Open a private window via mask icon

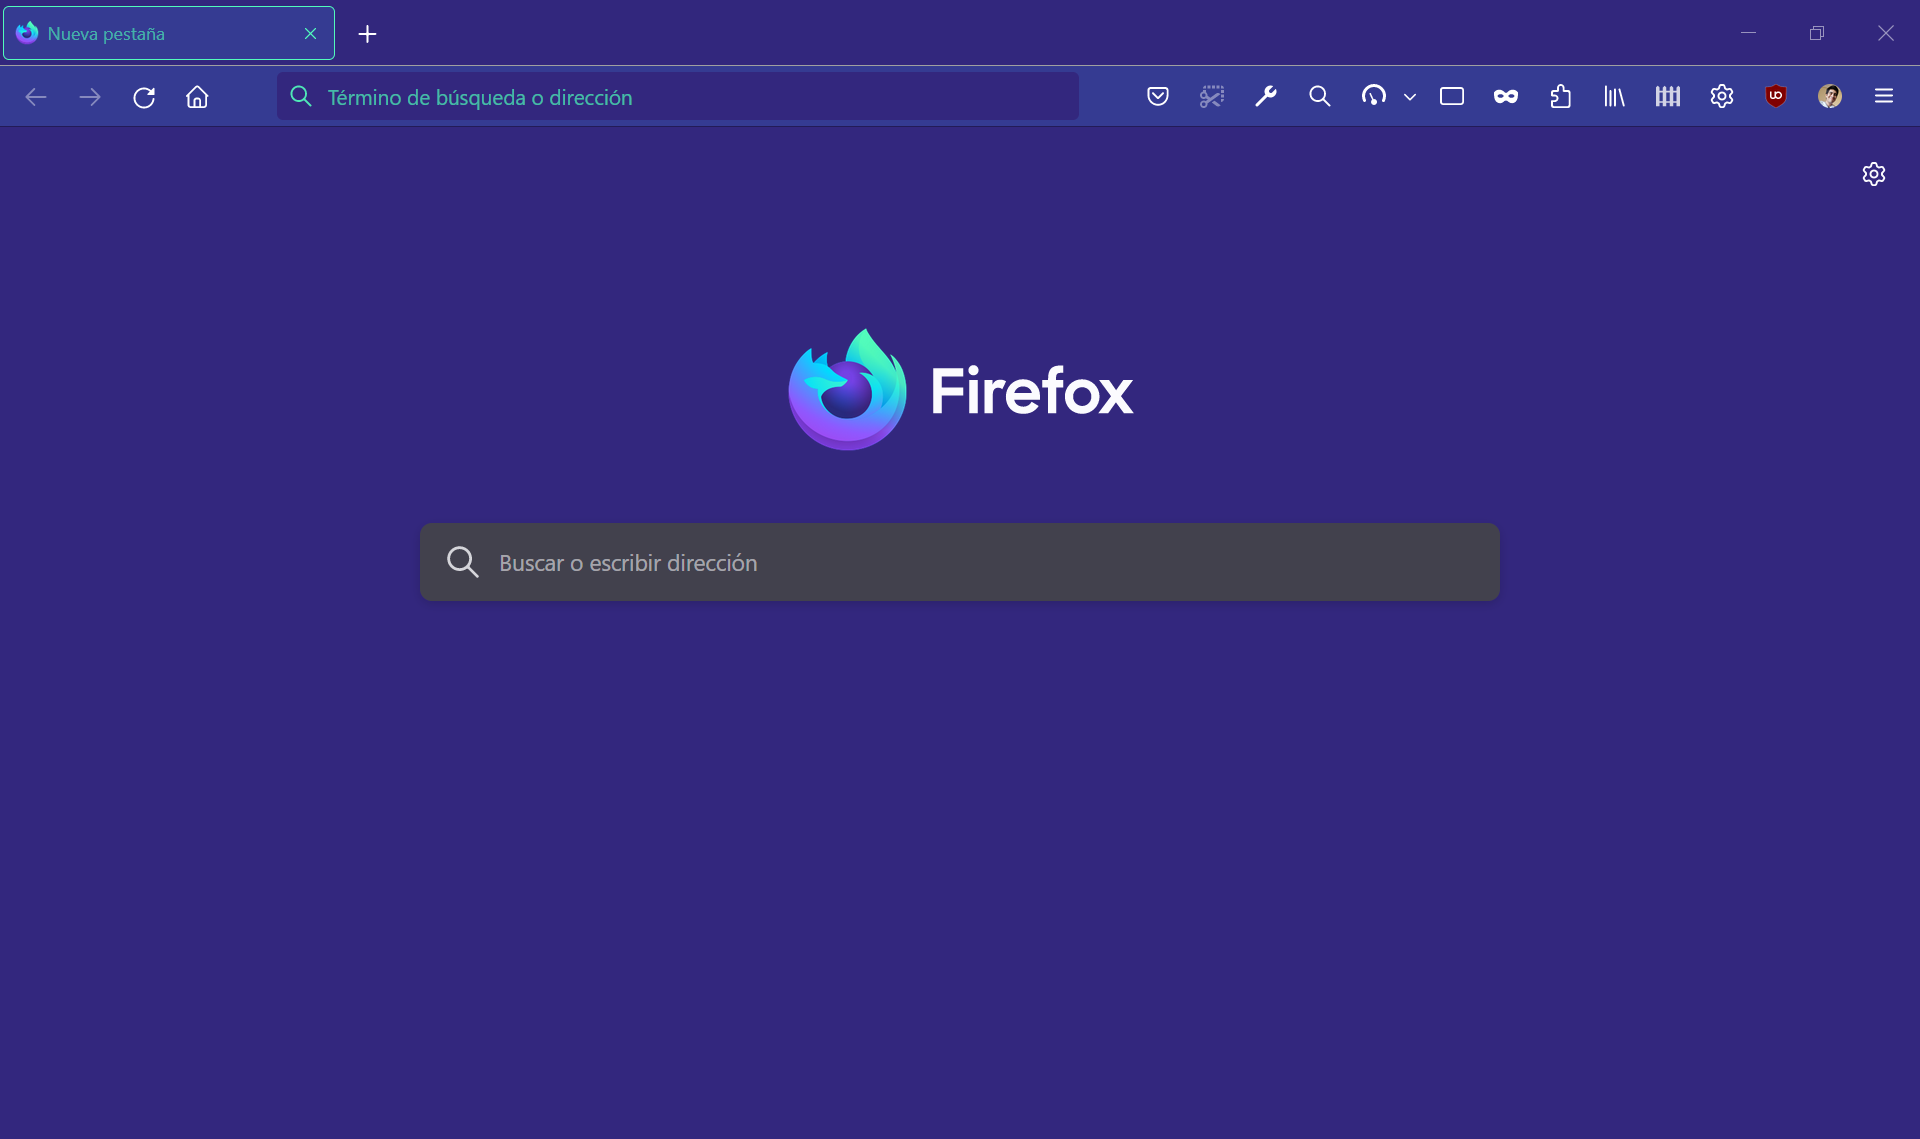1505,97
